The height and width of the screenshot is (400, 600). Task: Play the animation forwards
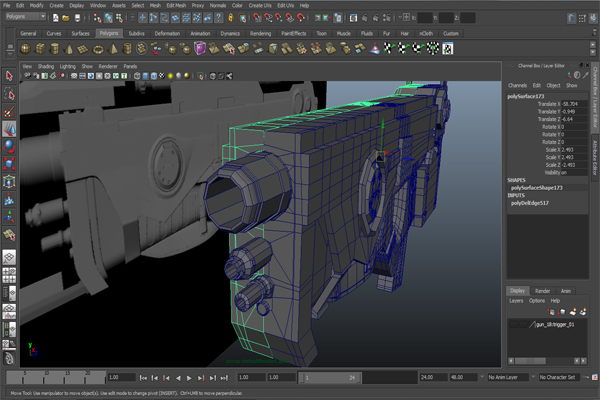[189, 378]
